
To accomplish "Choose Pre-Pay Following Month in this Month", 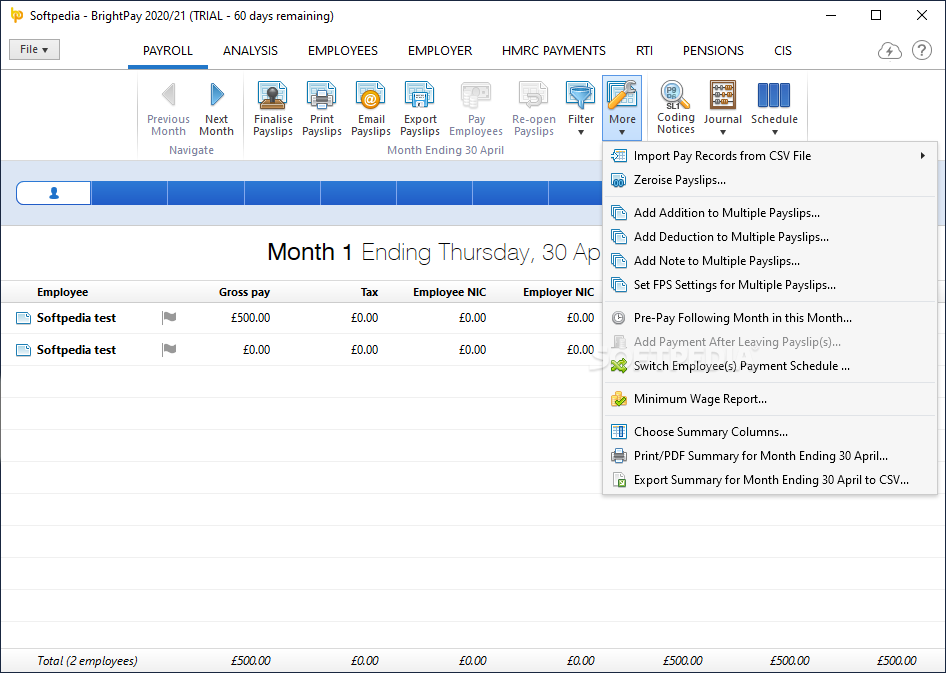I will [770, 318].
